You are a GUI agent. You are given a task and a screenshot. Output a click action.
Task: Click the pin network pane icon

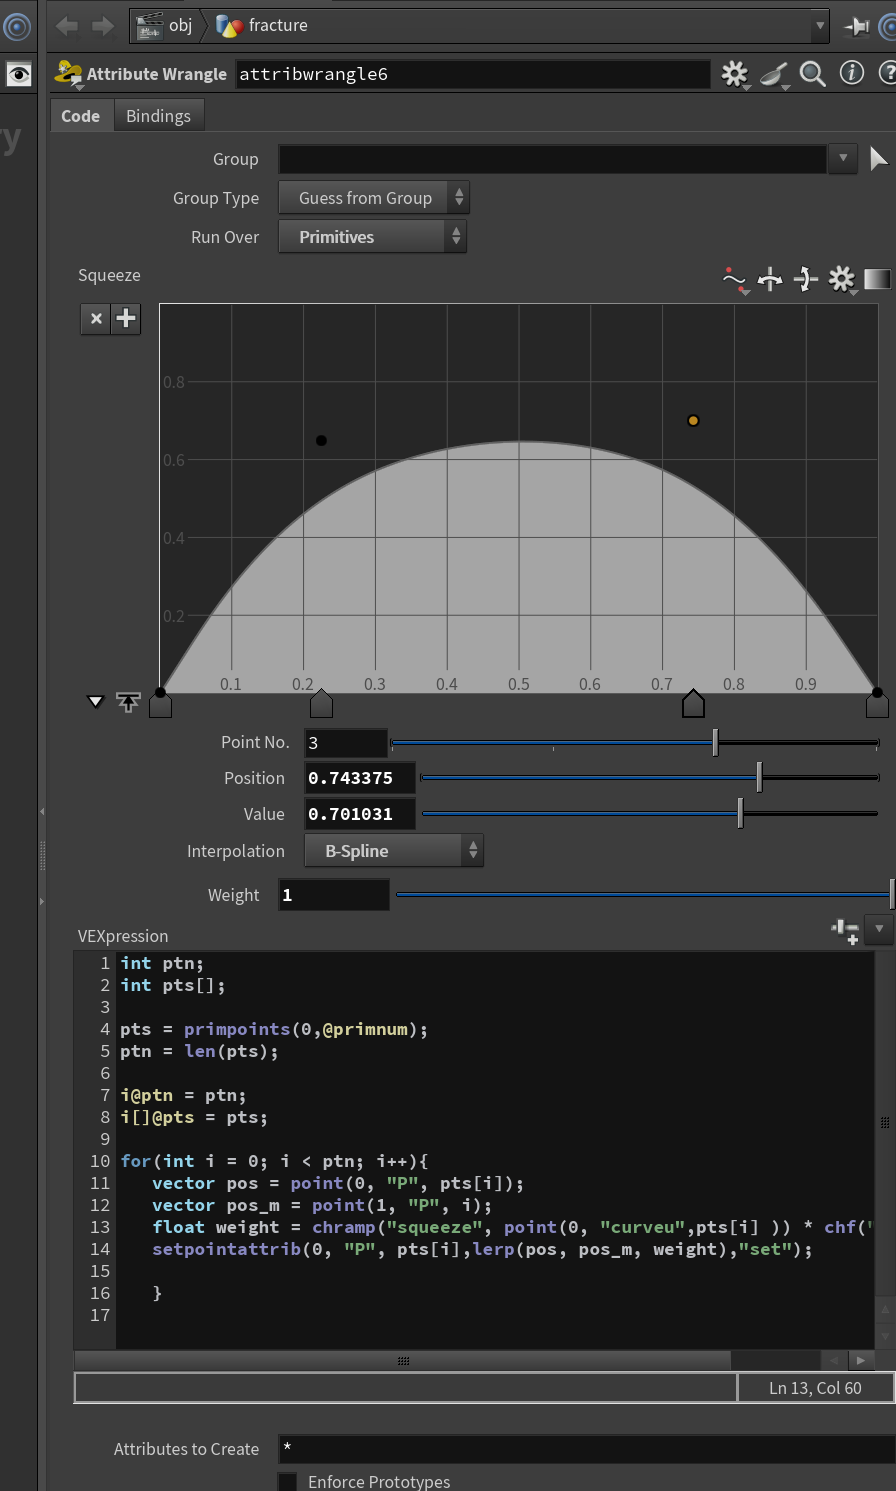tap(857, 26)
